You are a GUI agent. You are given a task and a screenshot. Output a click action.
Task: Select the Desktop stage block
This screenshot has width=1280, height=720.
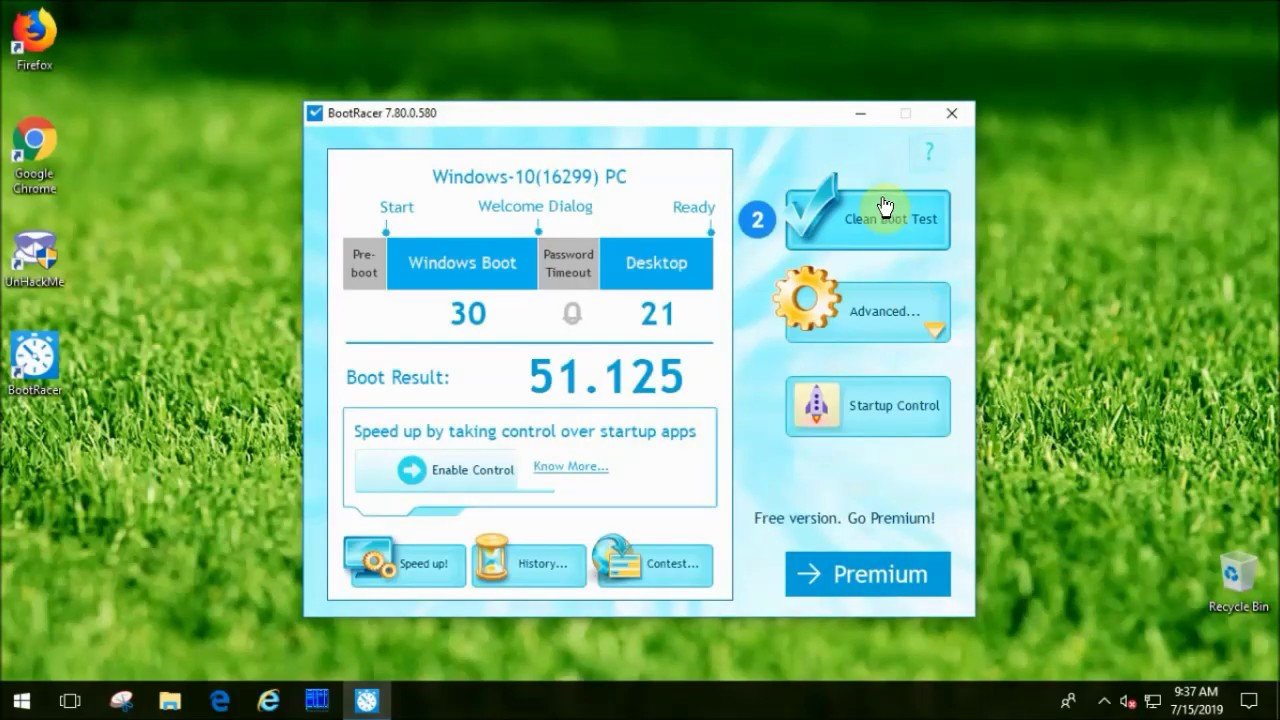656,263
